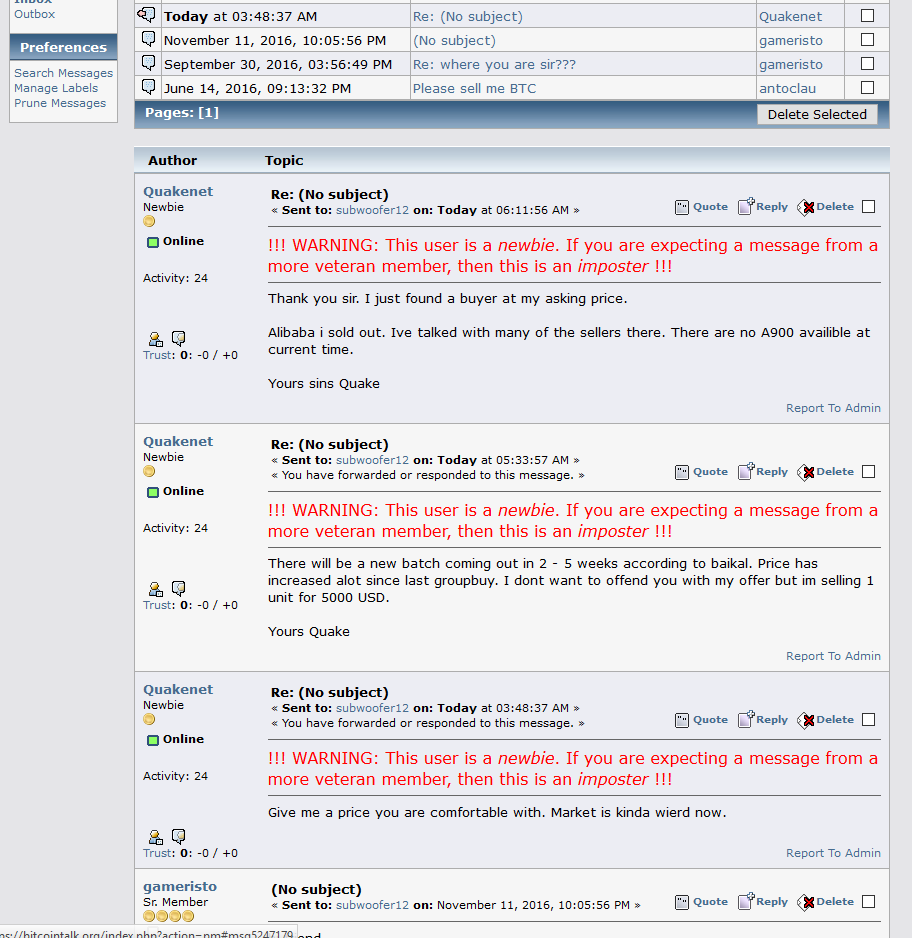Click Delete red-X icon on 03:48:37 AM message
The image size is (912, 938).
click(x=806, y=720)
